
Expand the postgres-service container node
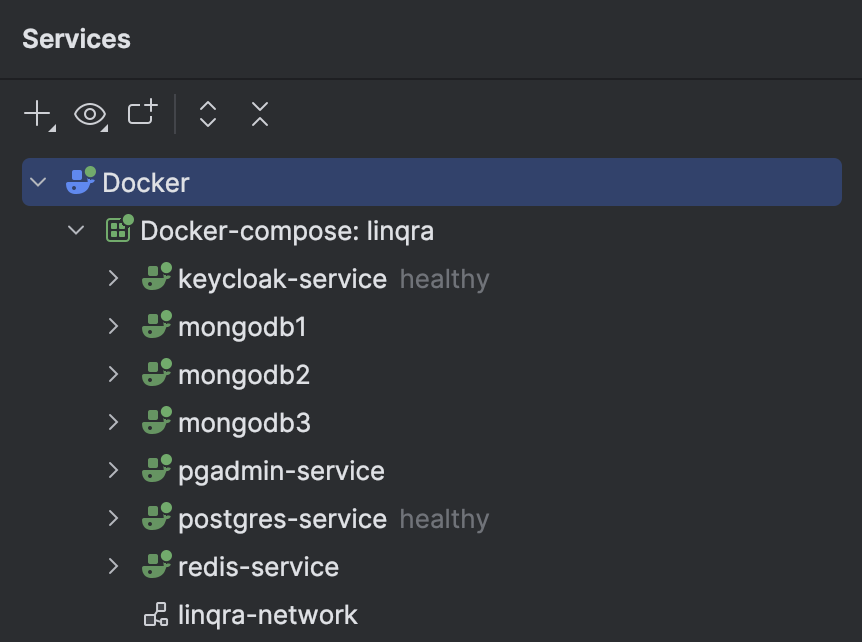113,518
